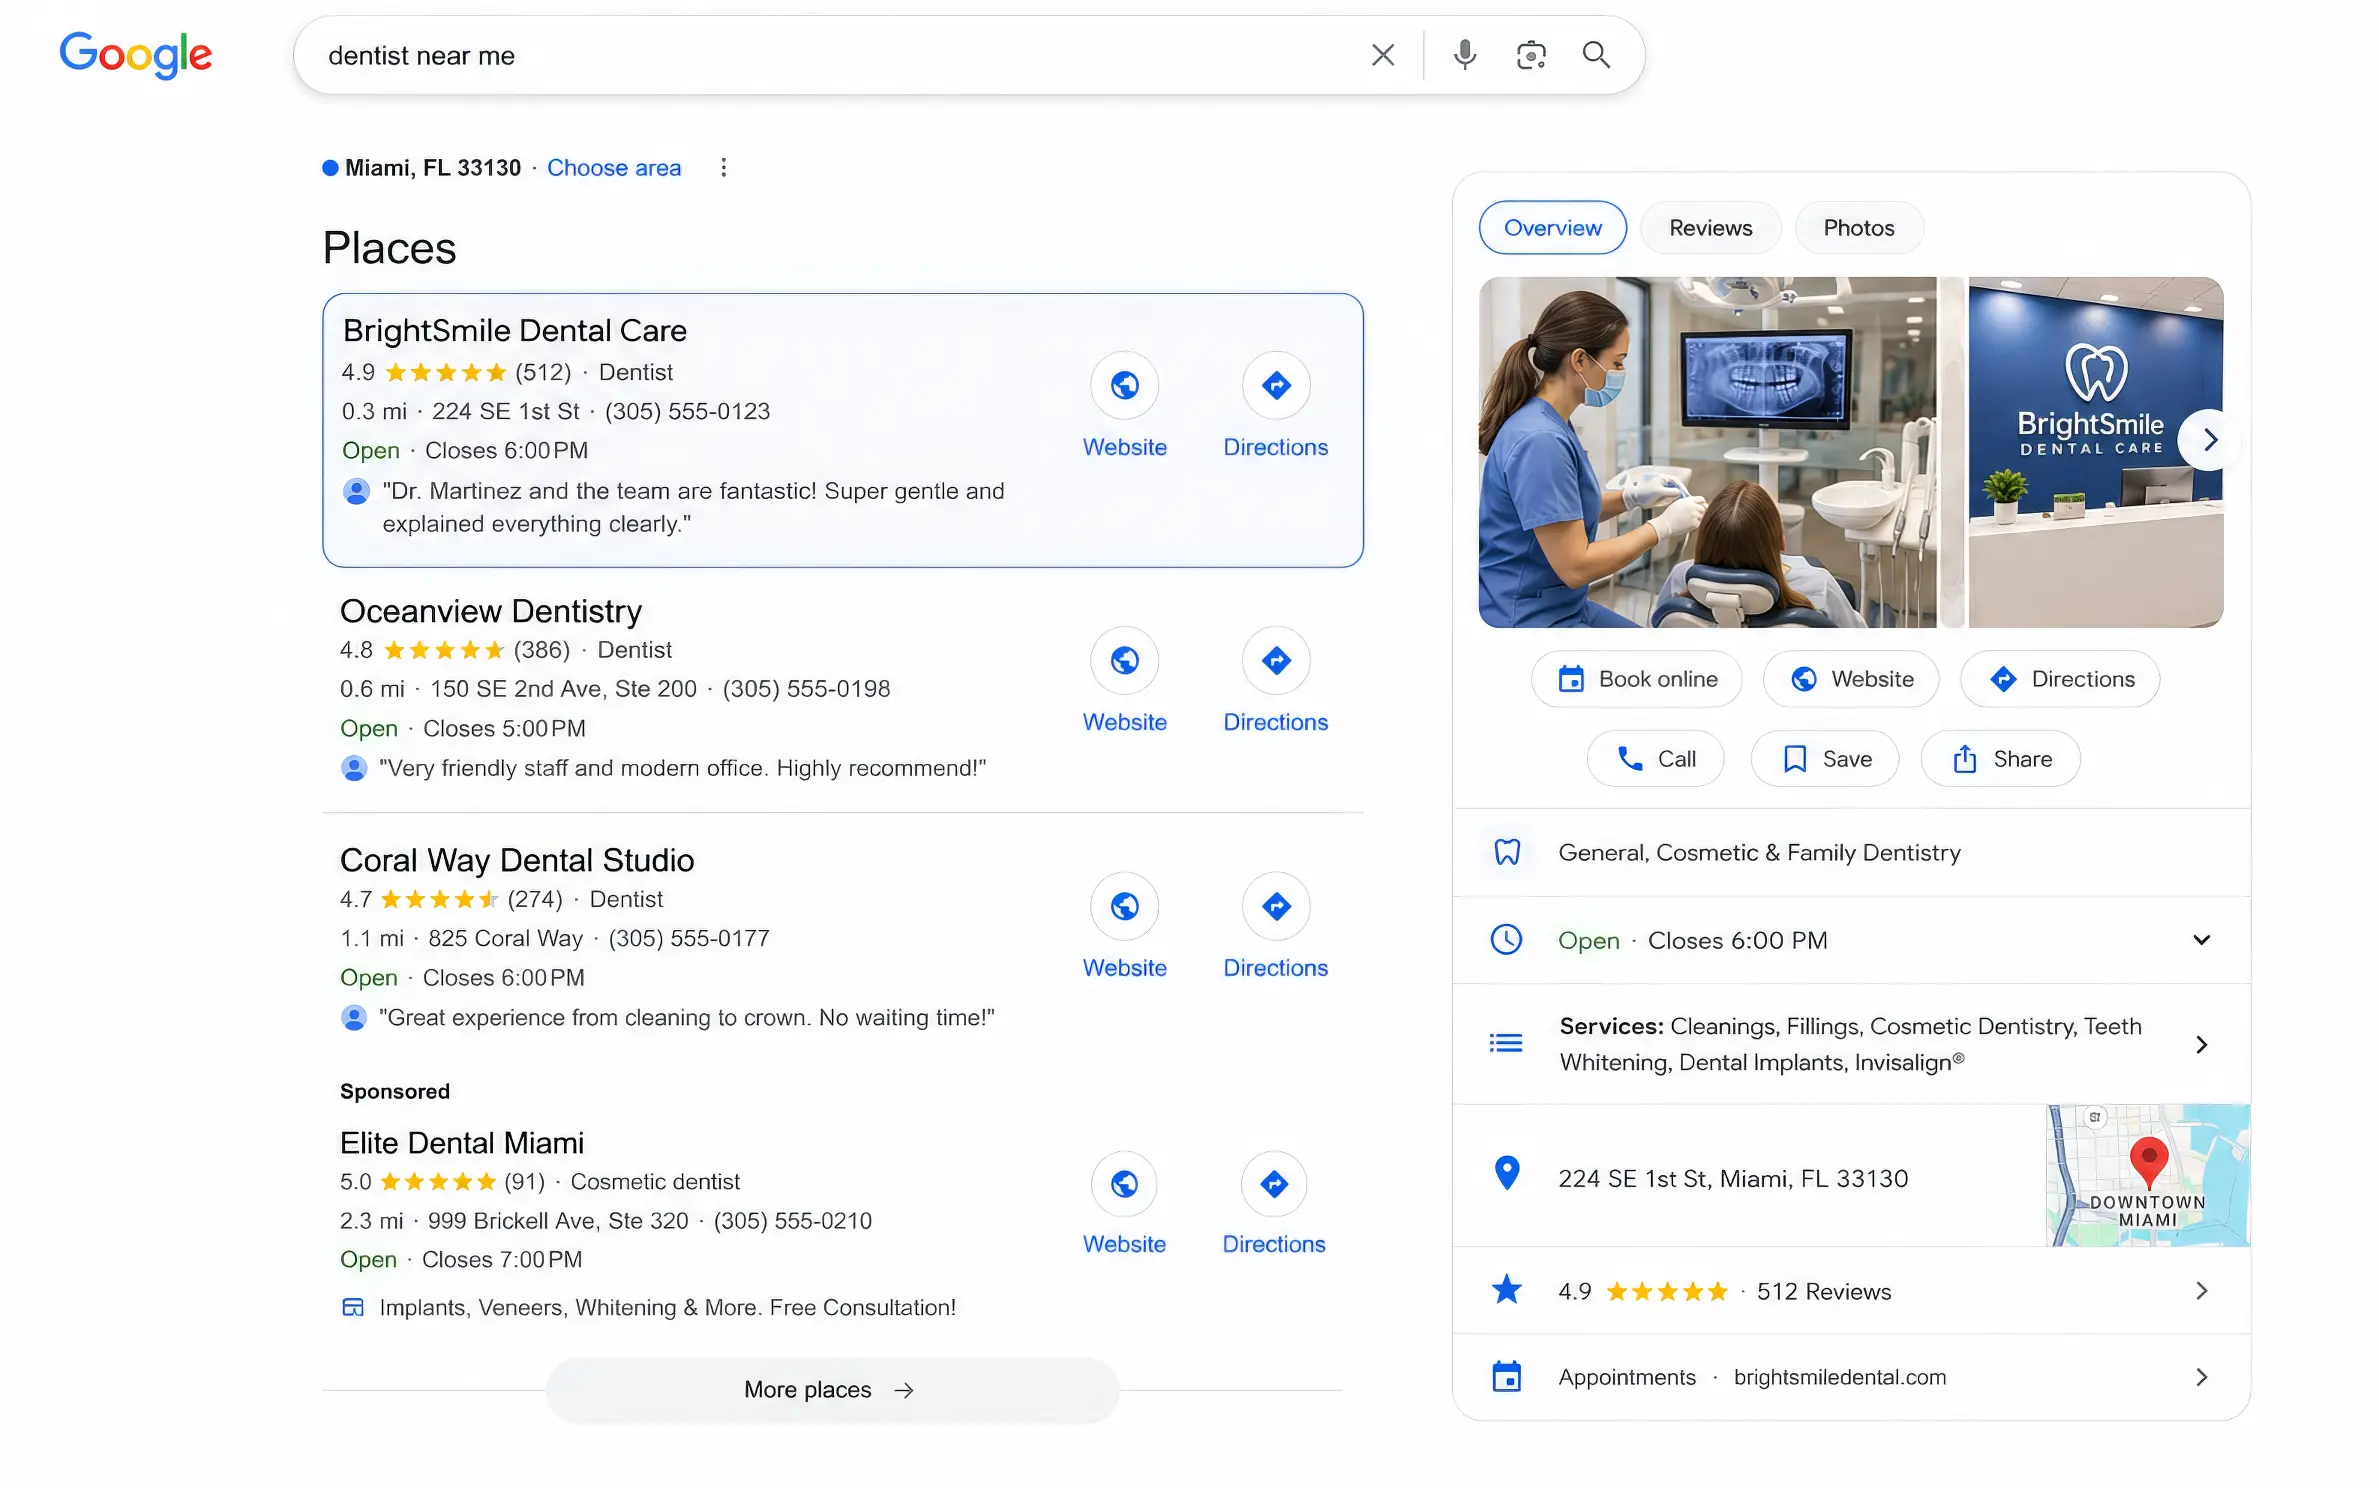This screenshot has width=2379, height=1488.
Task: Get directions to Elite Dental Miami
Action: pos(1274,1184)
